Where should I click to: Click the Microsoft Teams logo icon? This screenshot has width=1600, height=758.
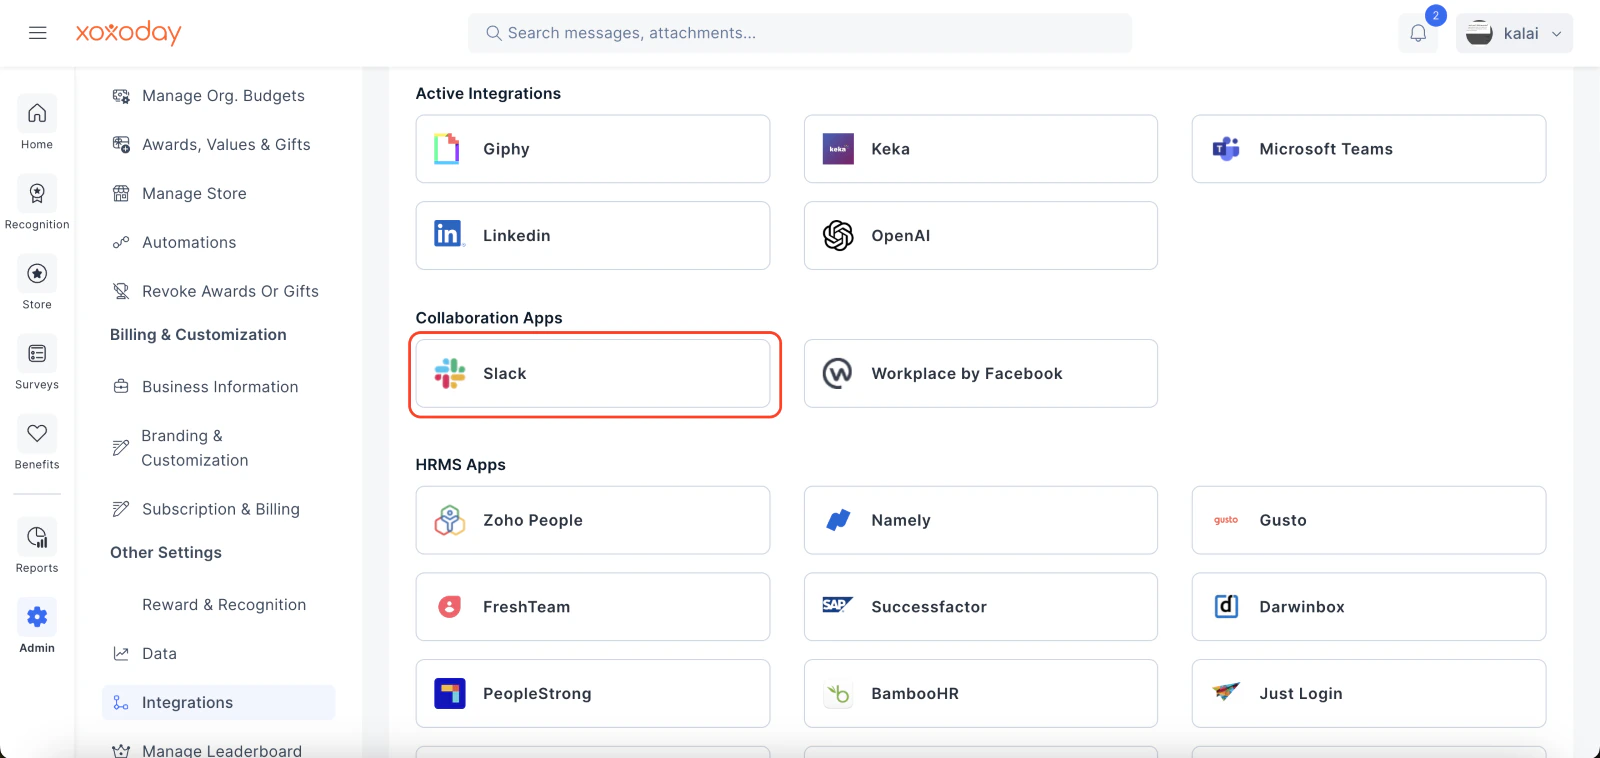[x=1226, y=149]
